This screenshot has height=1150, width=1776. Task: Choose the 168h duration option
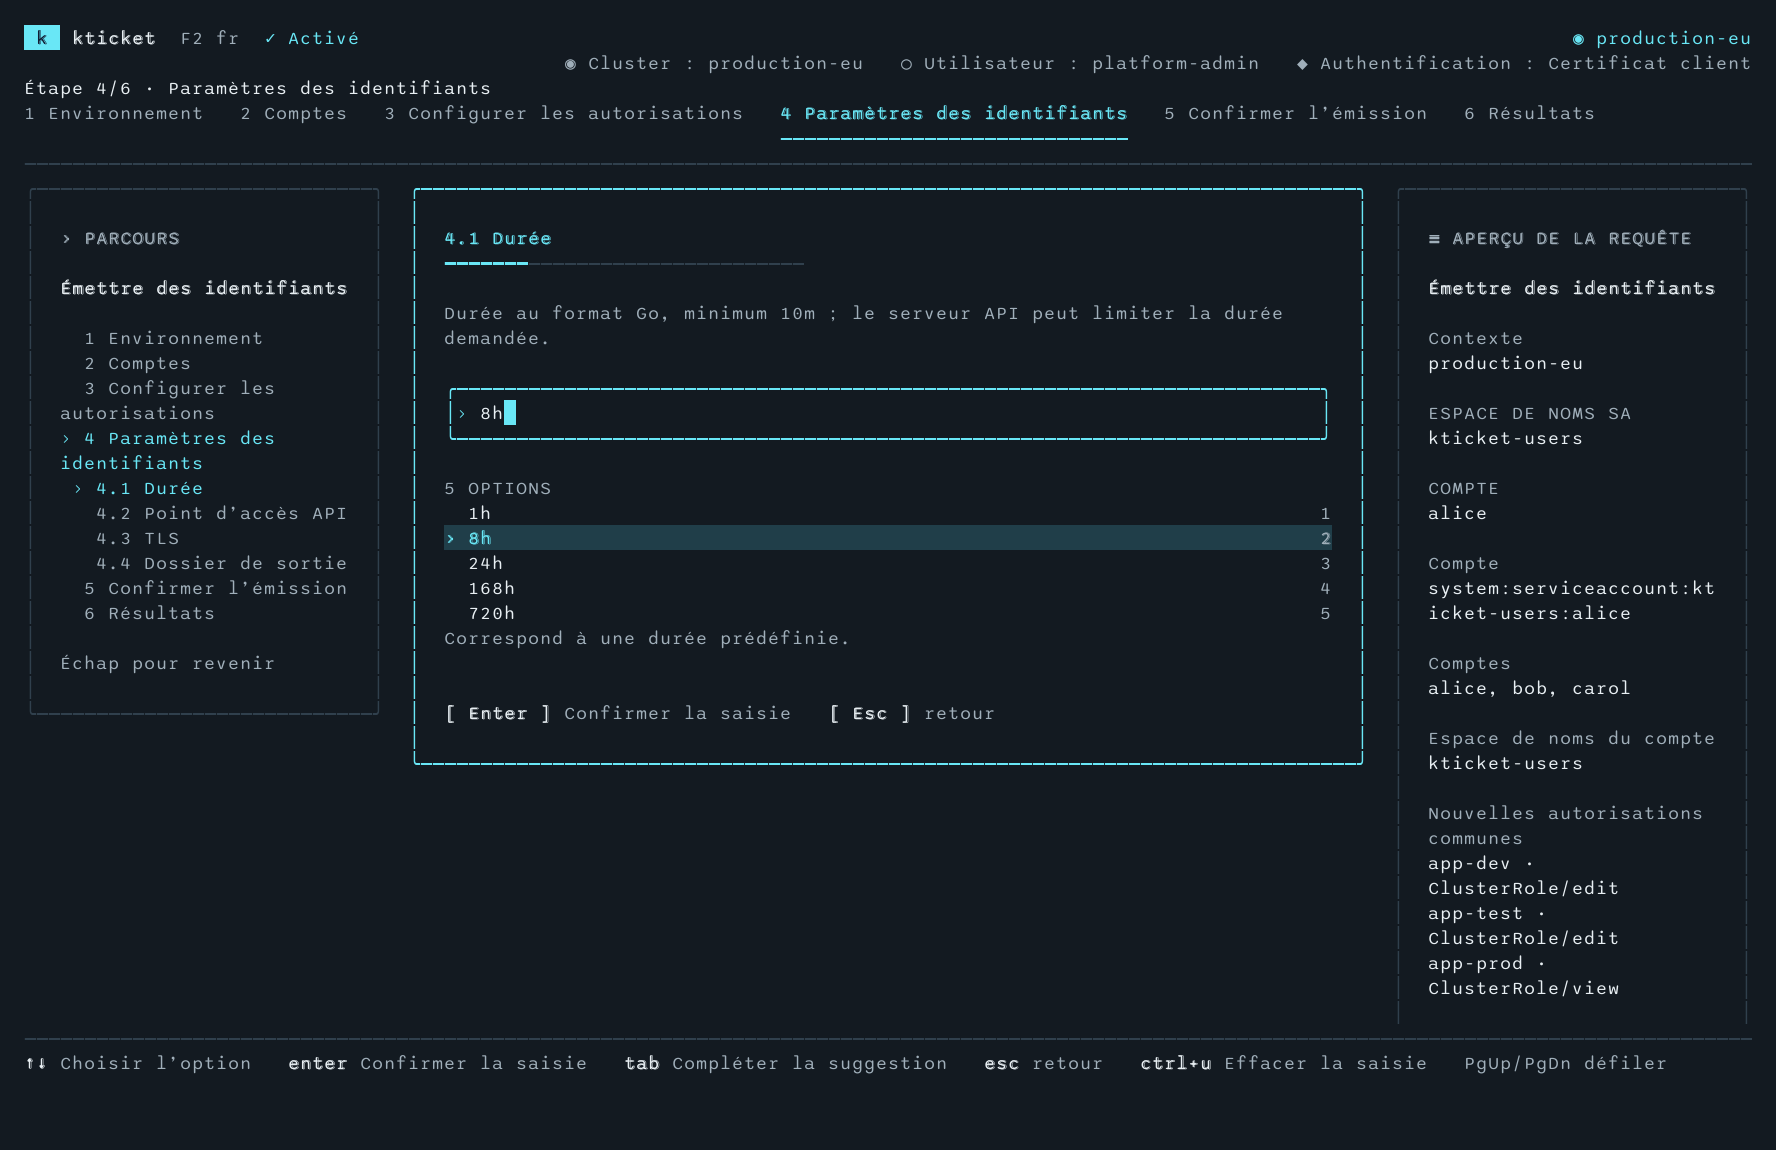(888, 589)
